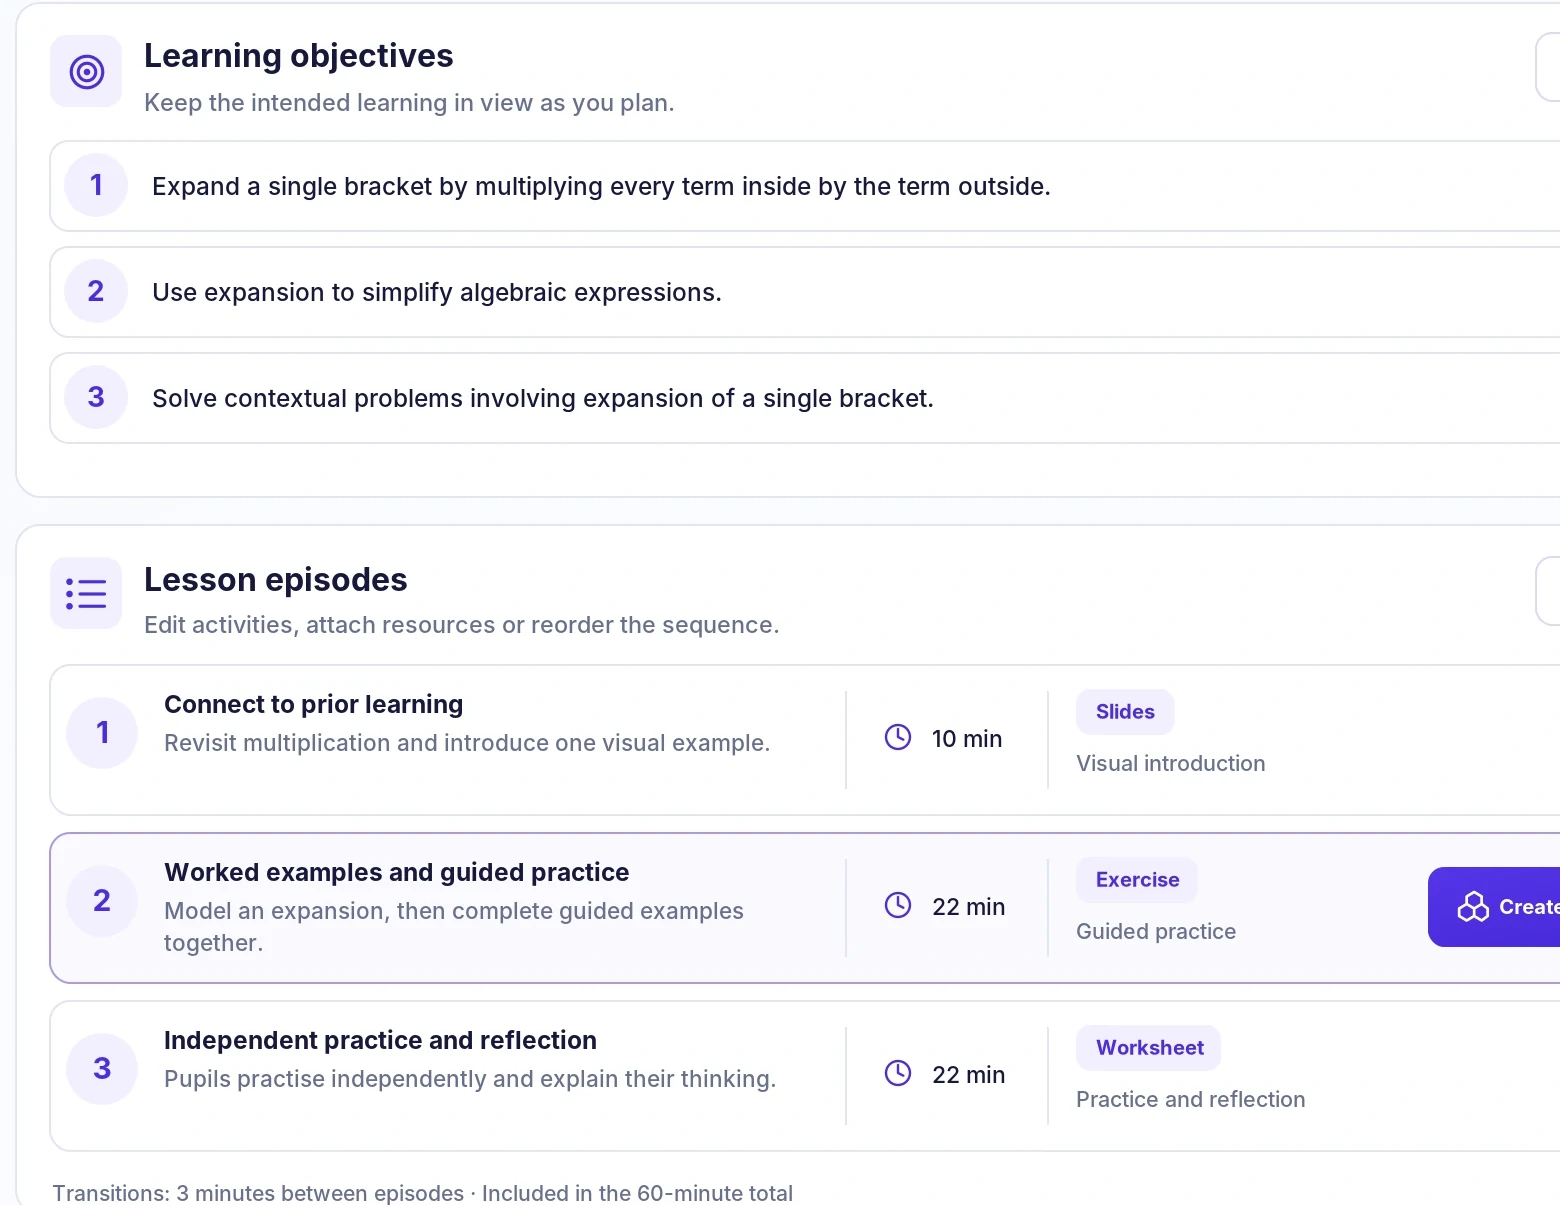Click the Lesson episodes list icon
Viewport: 1560px width, 1205px height.
(x=86, y=593)
